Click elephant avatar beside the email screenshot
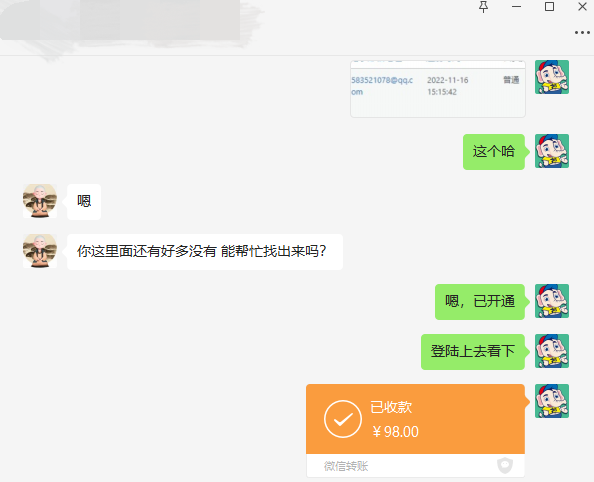 [552, 77]
